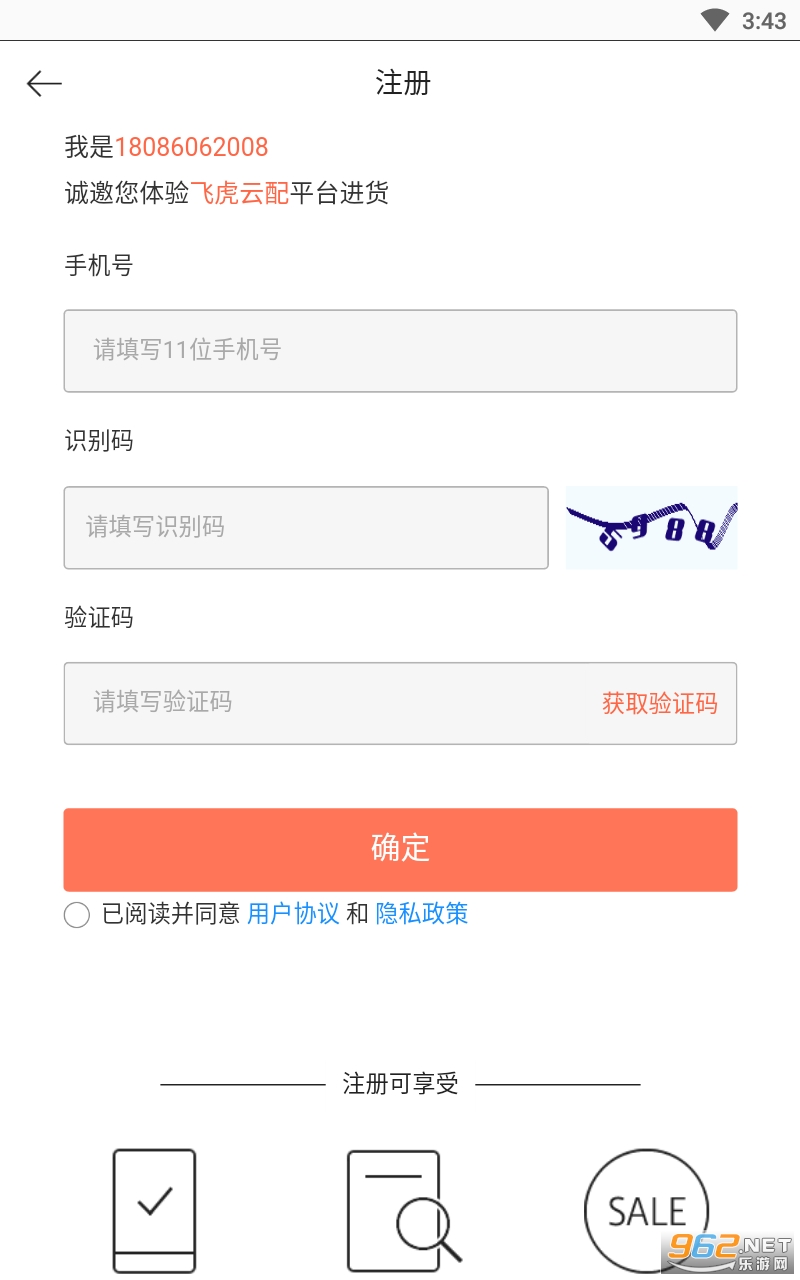Tap the inviter number 18086062008
Screen dimensions: 800x1280
pyautogui.click(x=191, y=147)
